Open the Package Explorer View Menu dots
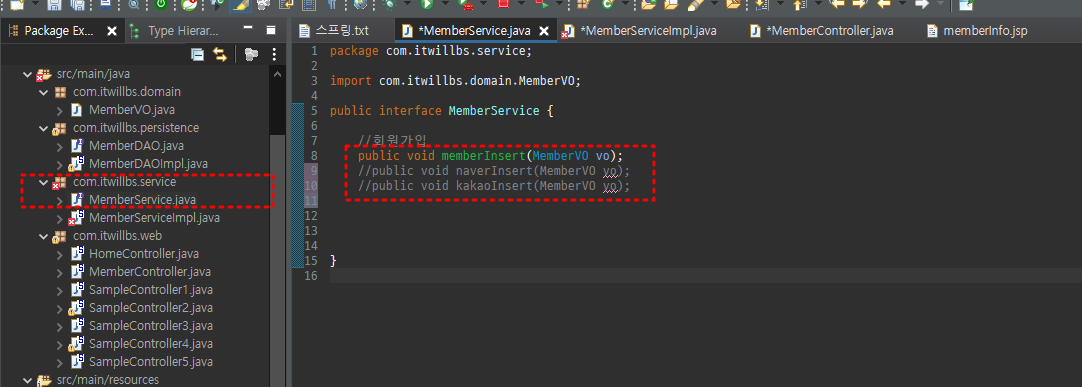 [x=275, y=54]
